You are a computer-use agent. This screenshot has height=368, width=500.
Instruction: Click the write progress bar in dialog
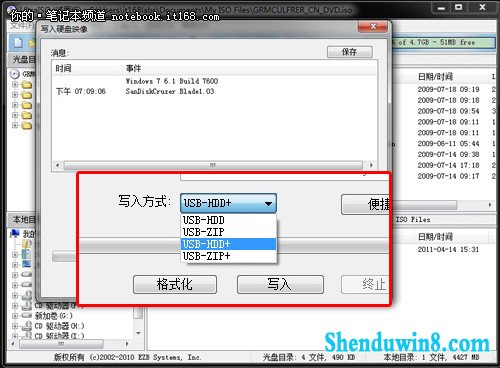coord(64,256)
